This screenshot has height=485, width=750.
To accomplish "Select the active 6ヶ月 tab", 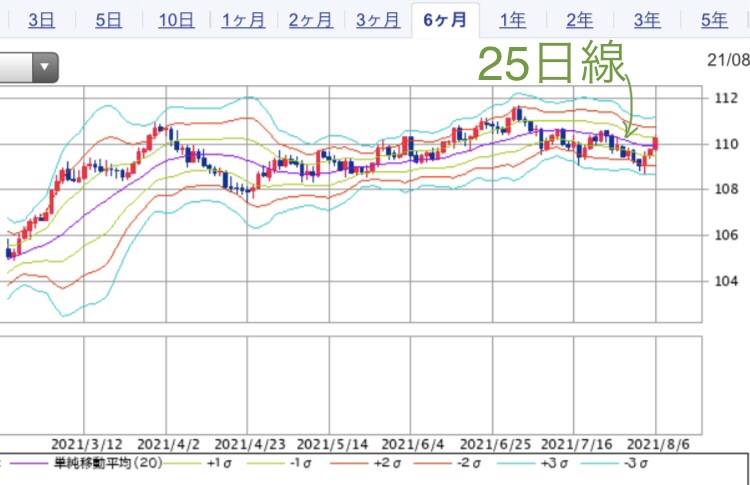I will tap(445, 20).
